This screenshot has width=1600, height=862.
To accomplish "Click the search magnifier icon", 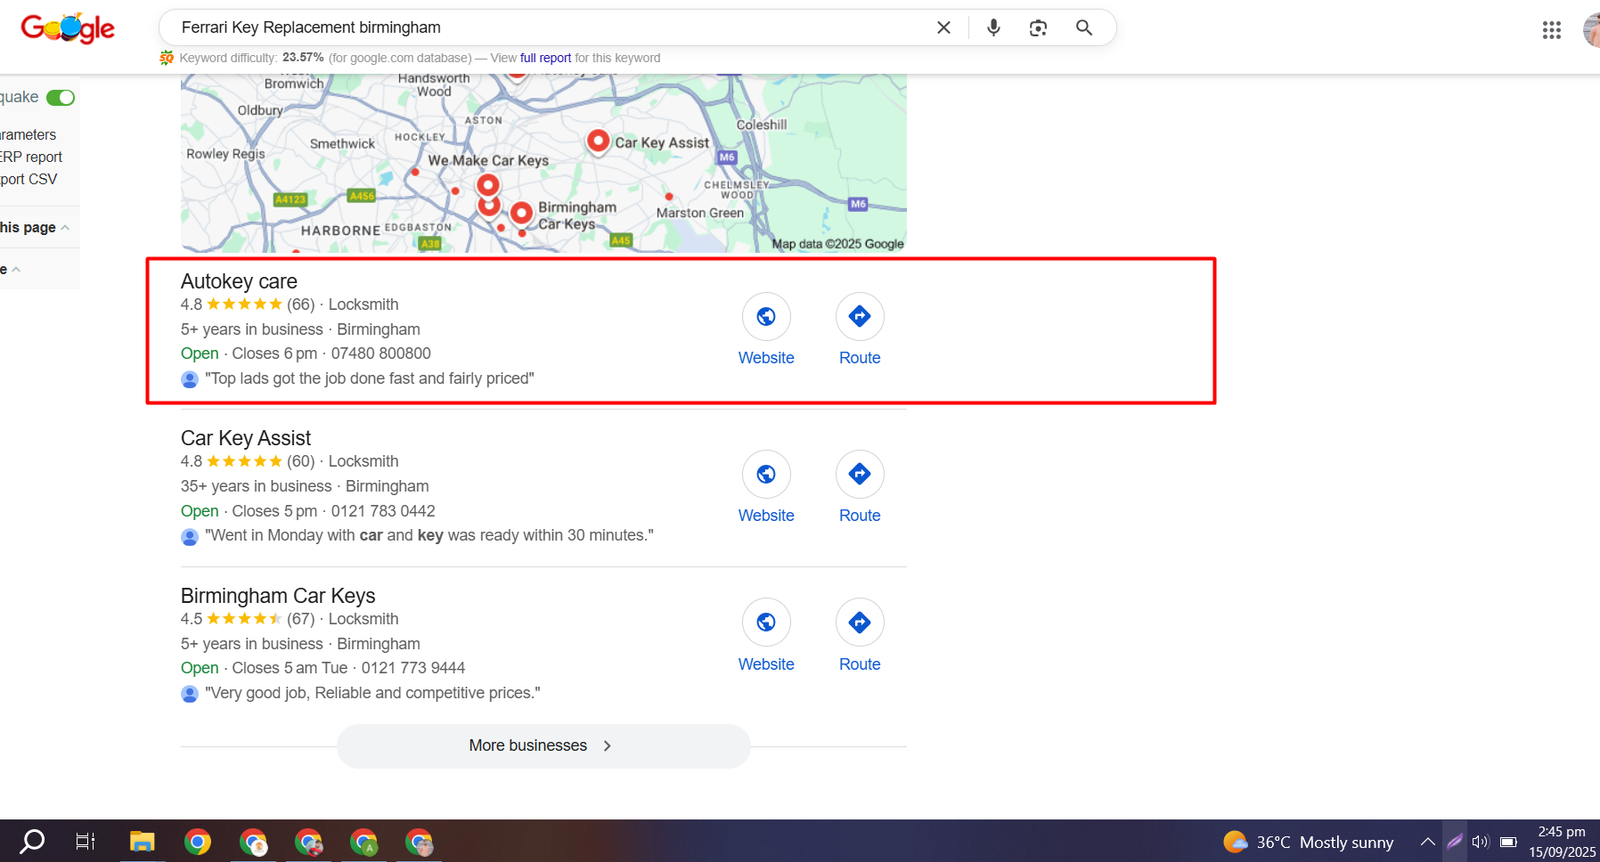I will (1084, 28).
